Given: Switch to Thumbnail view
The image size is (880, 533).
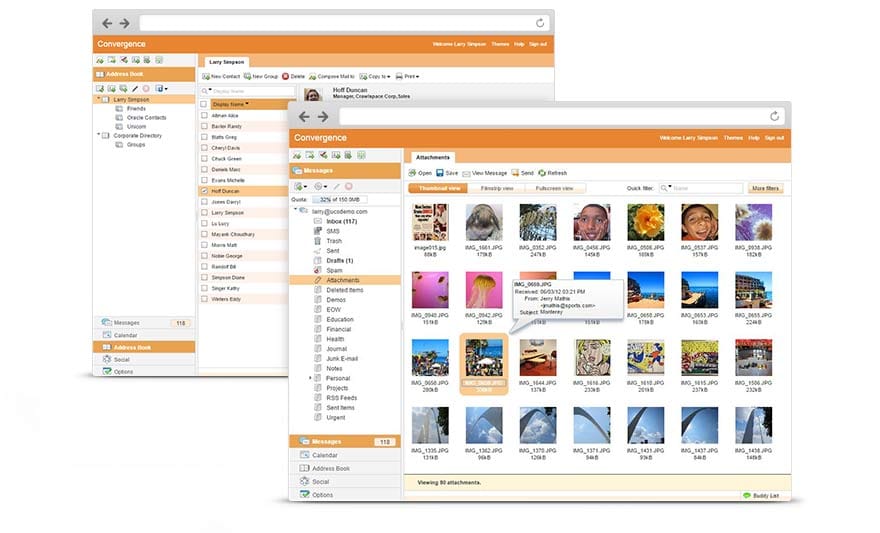Looking at the screenshot, I should 438,189.
